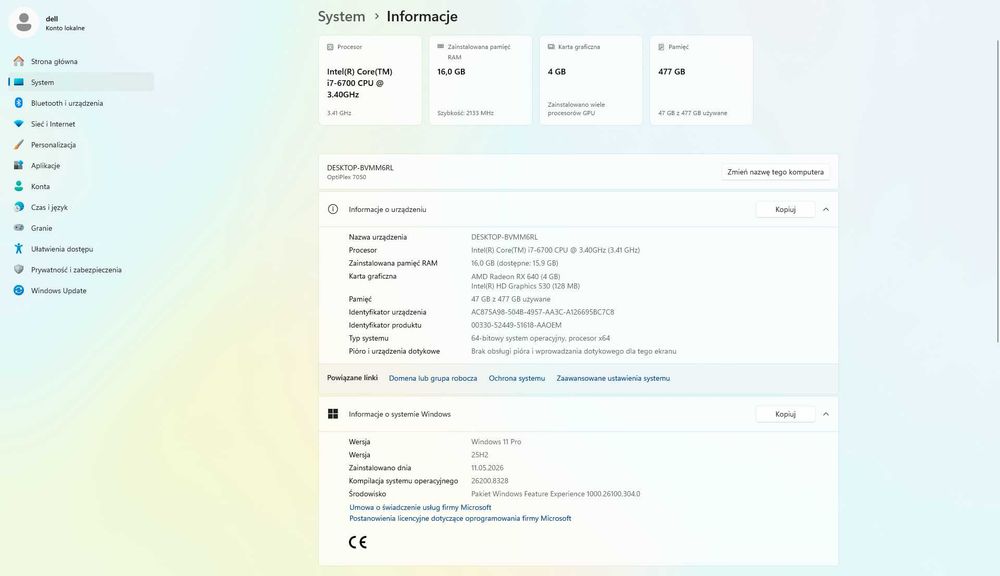
Task: Open the Ułatwienia dostępu accessibility icon
Action: (18, 249)
